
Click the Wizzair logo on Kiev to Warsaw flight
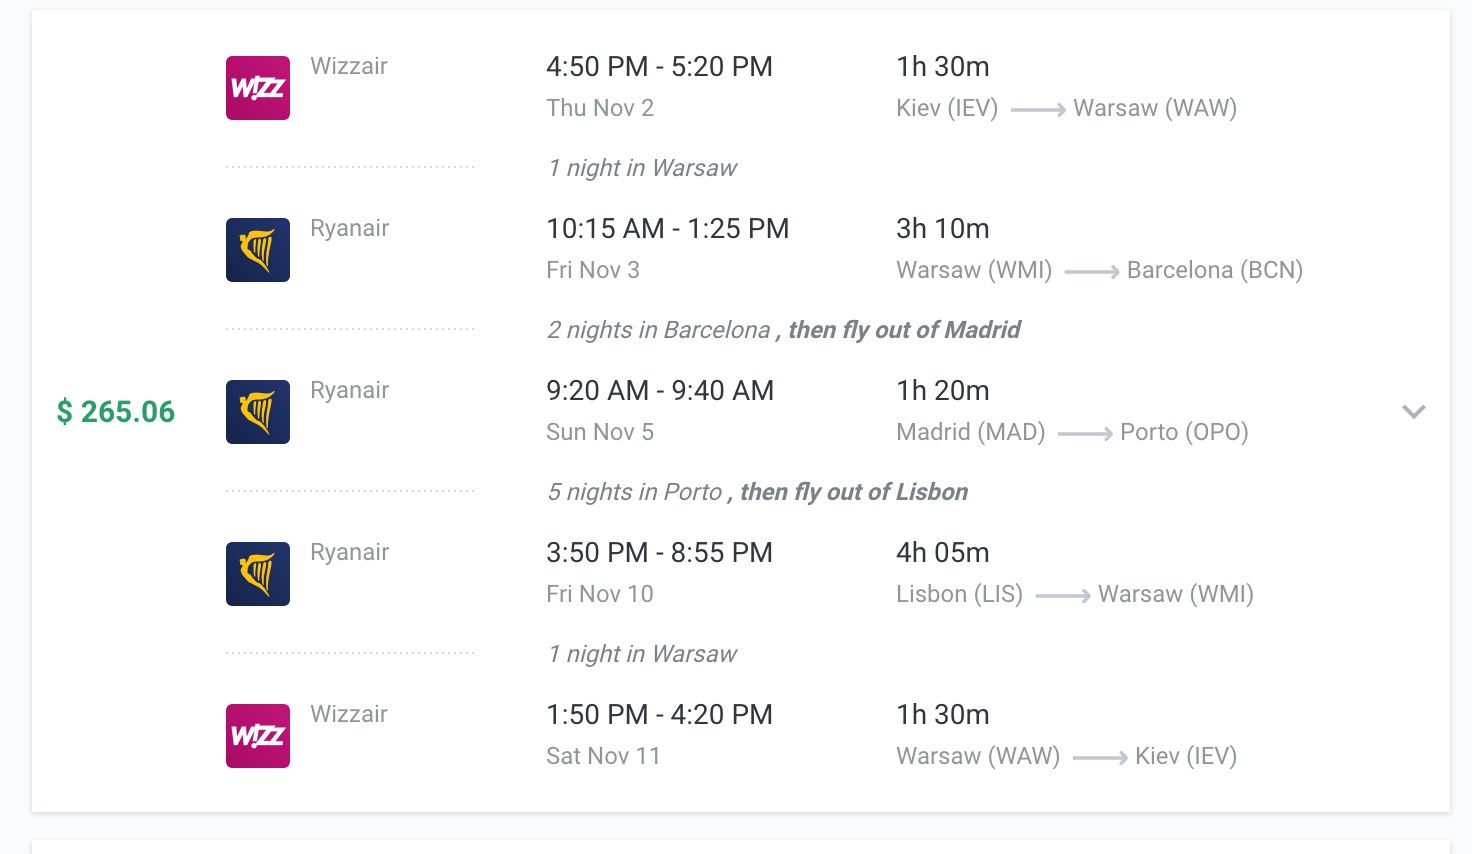(258, 88)
